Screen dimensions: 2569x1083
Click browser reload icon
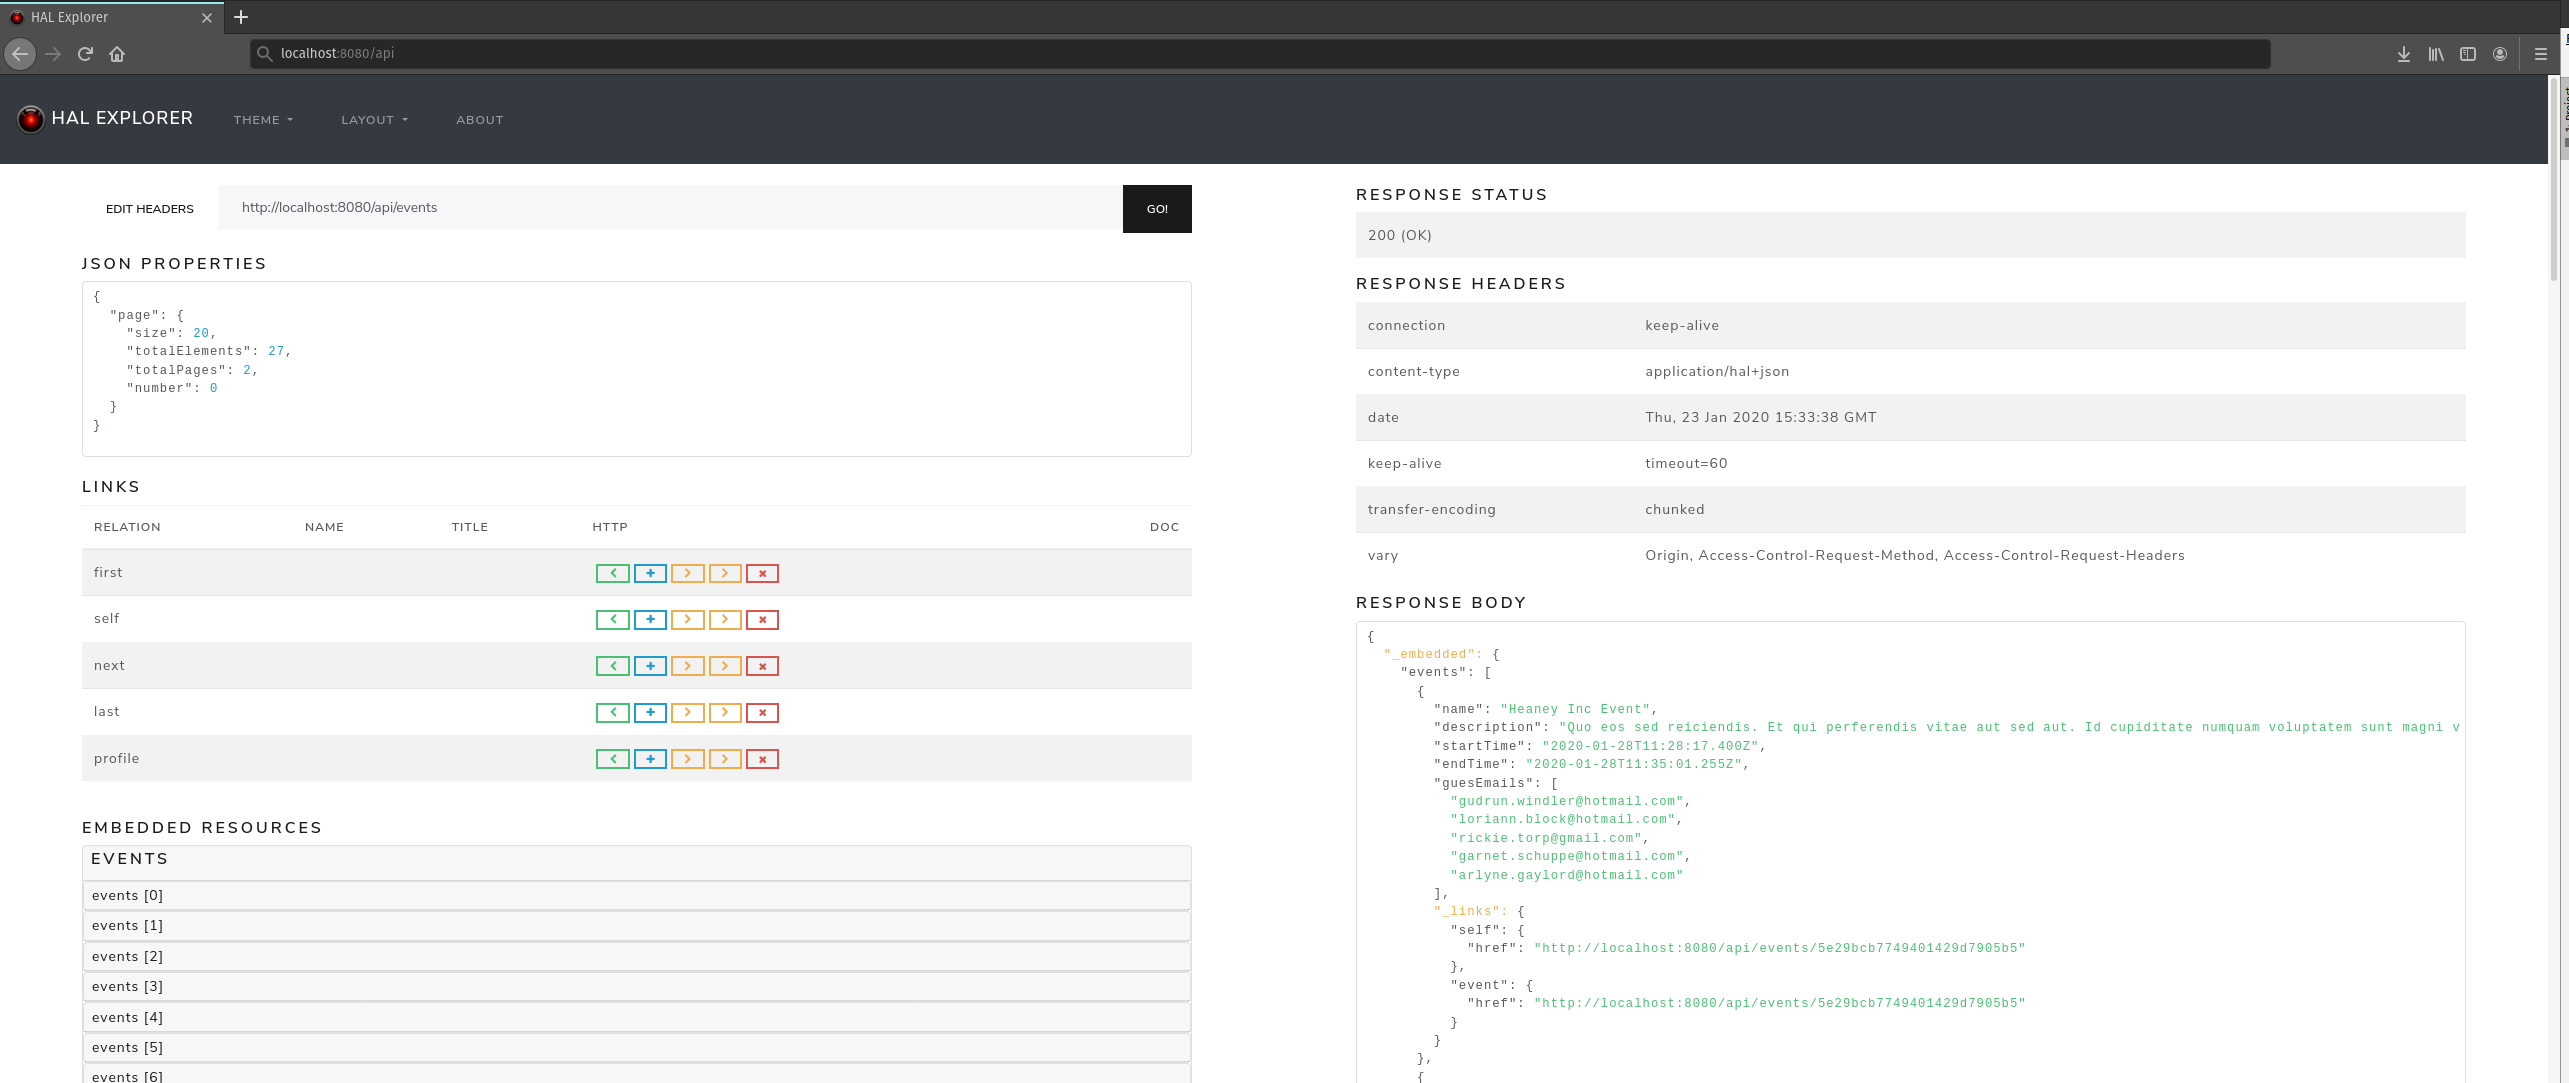(x=85, y=54)
